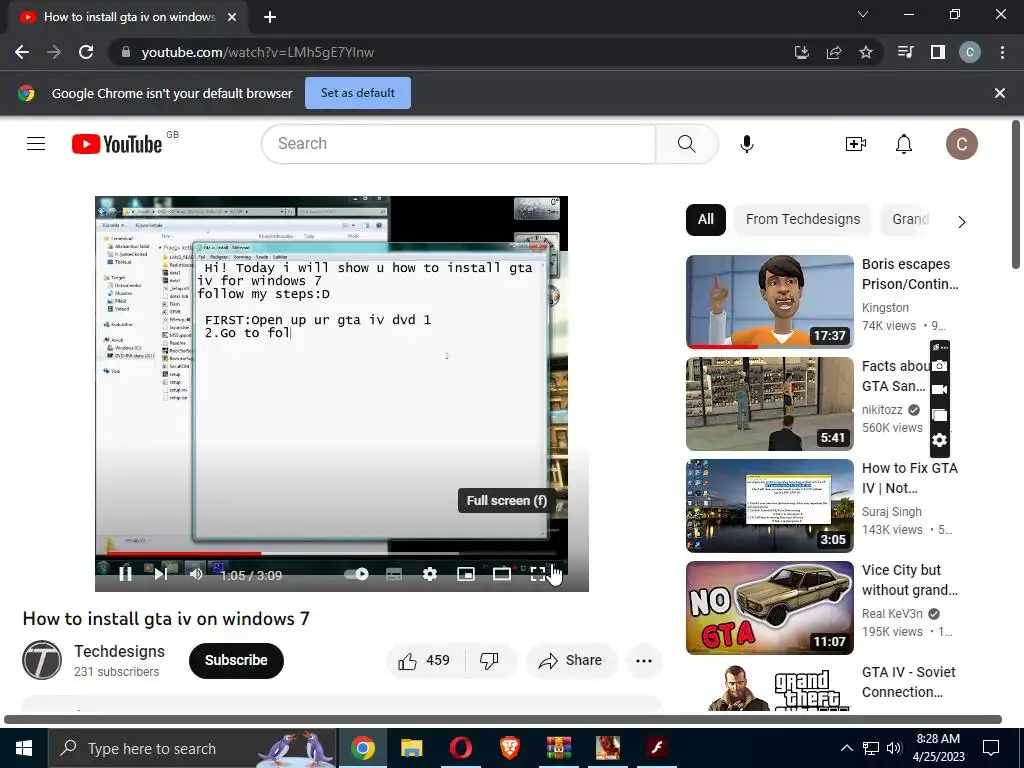Visit nikitozz channel name
Image resolution: width=1024 pixels, height=768 pixels.
(882, 409)
